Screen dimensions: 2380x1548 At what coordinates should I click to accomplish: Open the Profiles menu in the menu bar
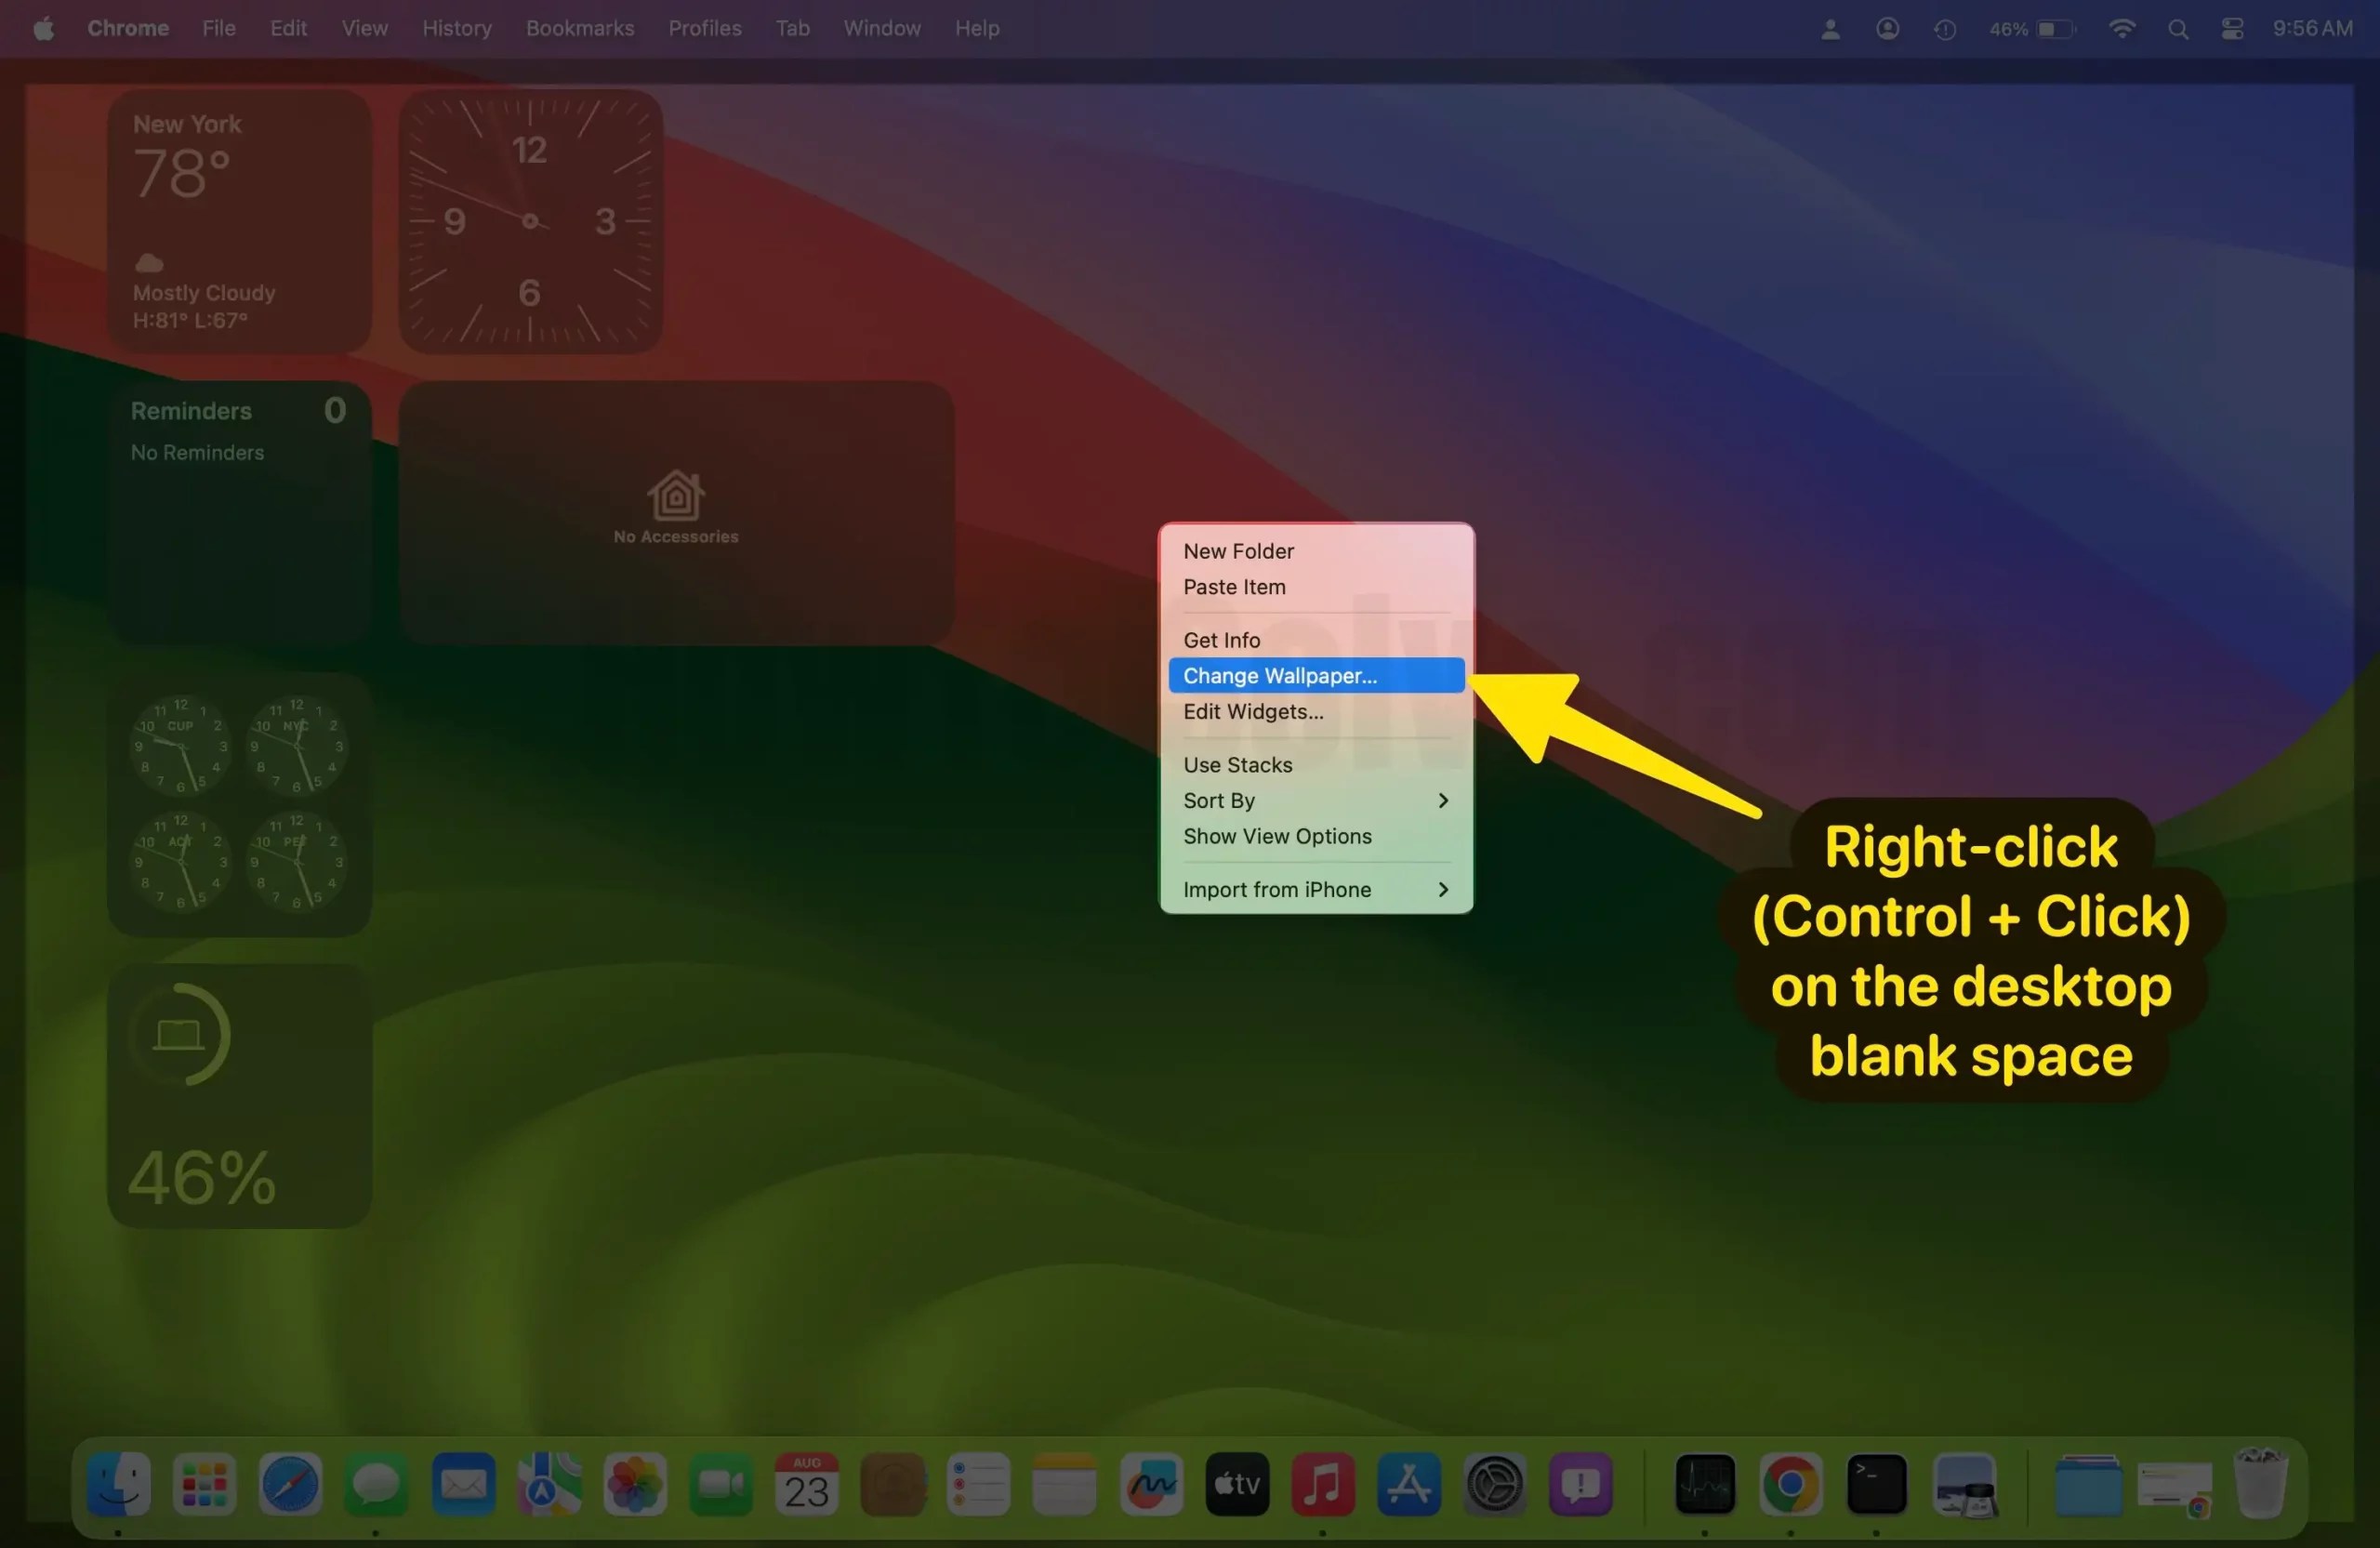(x=704, y=28)
